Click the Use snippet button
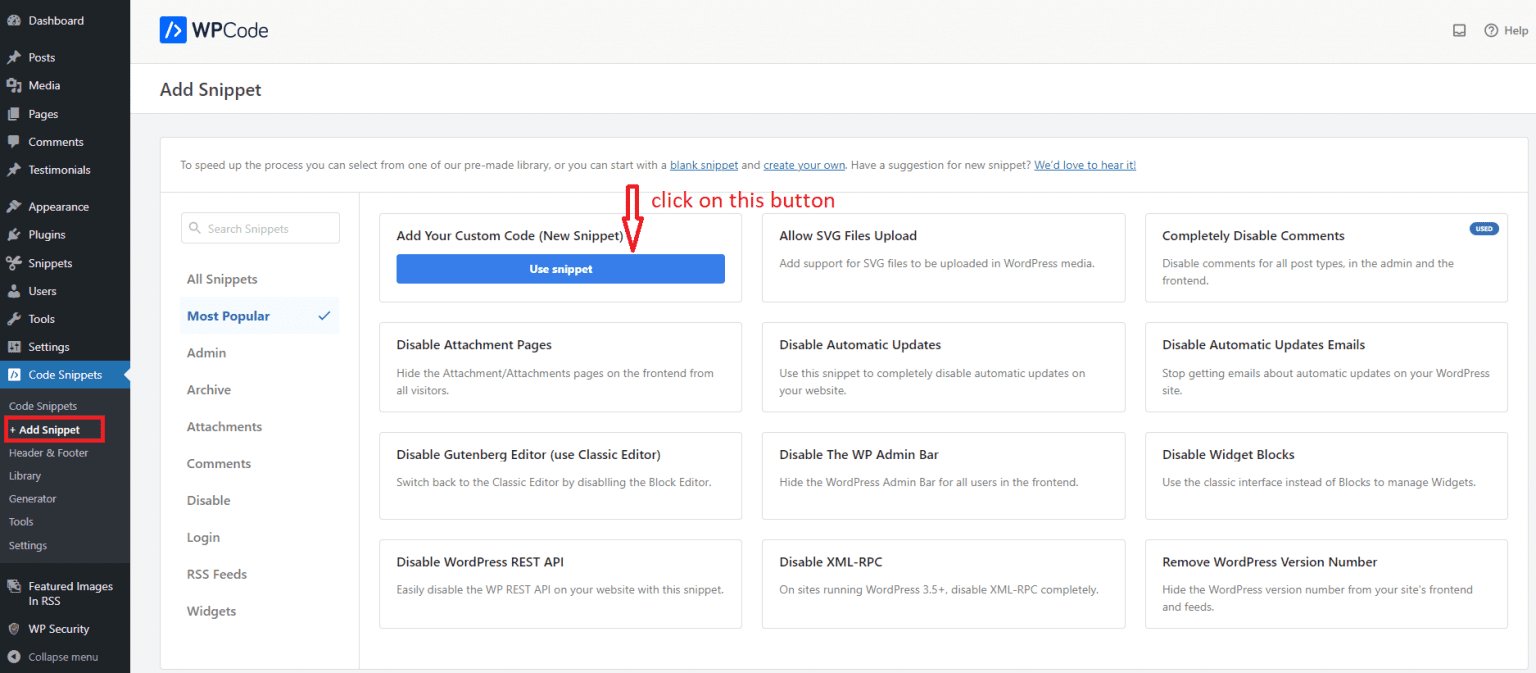 (x=560, y=268)
